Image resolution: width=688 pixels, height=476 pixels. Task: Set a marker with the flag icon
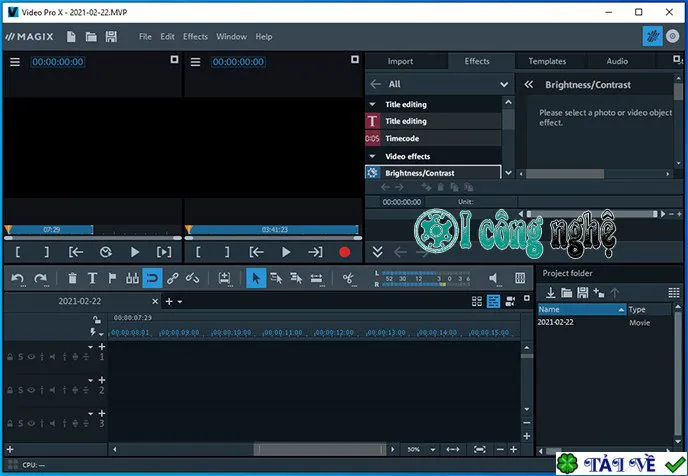tap(112, 278)
